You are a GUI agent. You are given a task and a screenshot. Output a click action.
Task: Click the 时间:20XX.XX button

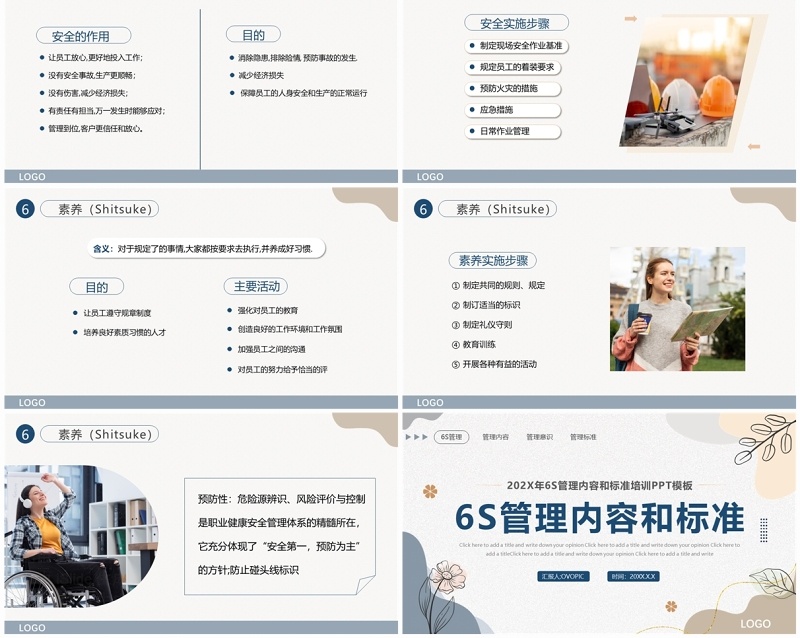(x=634, y=576)
